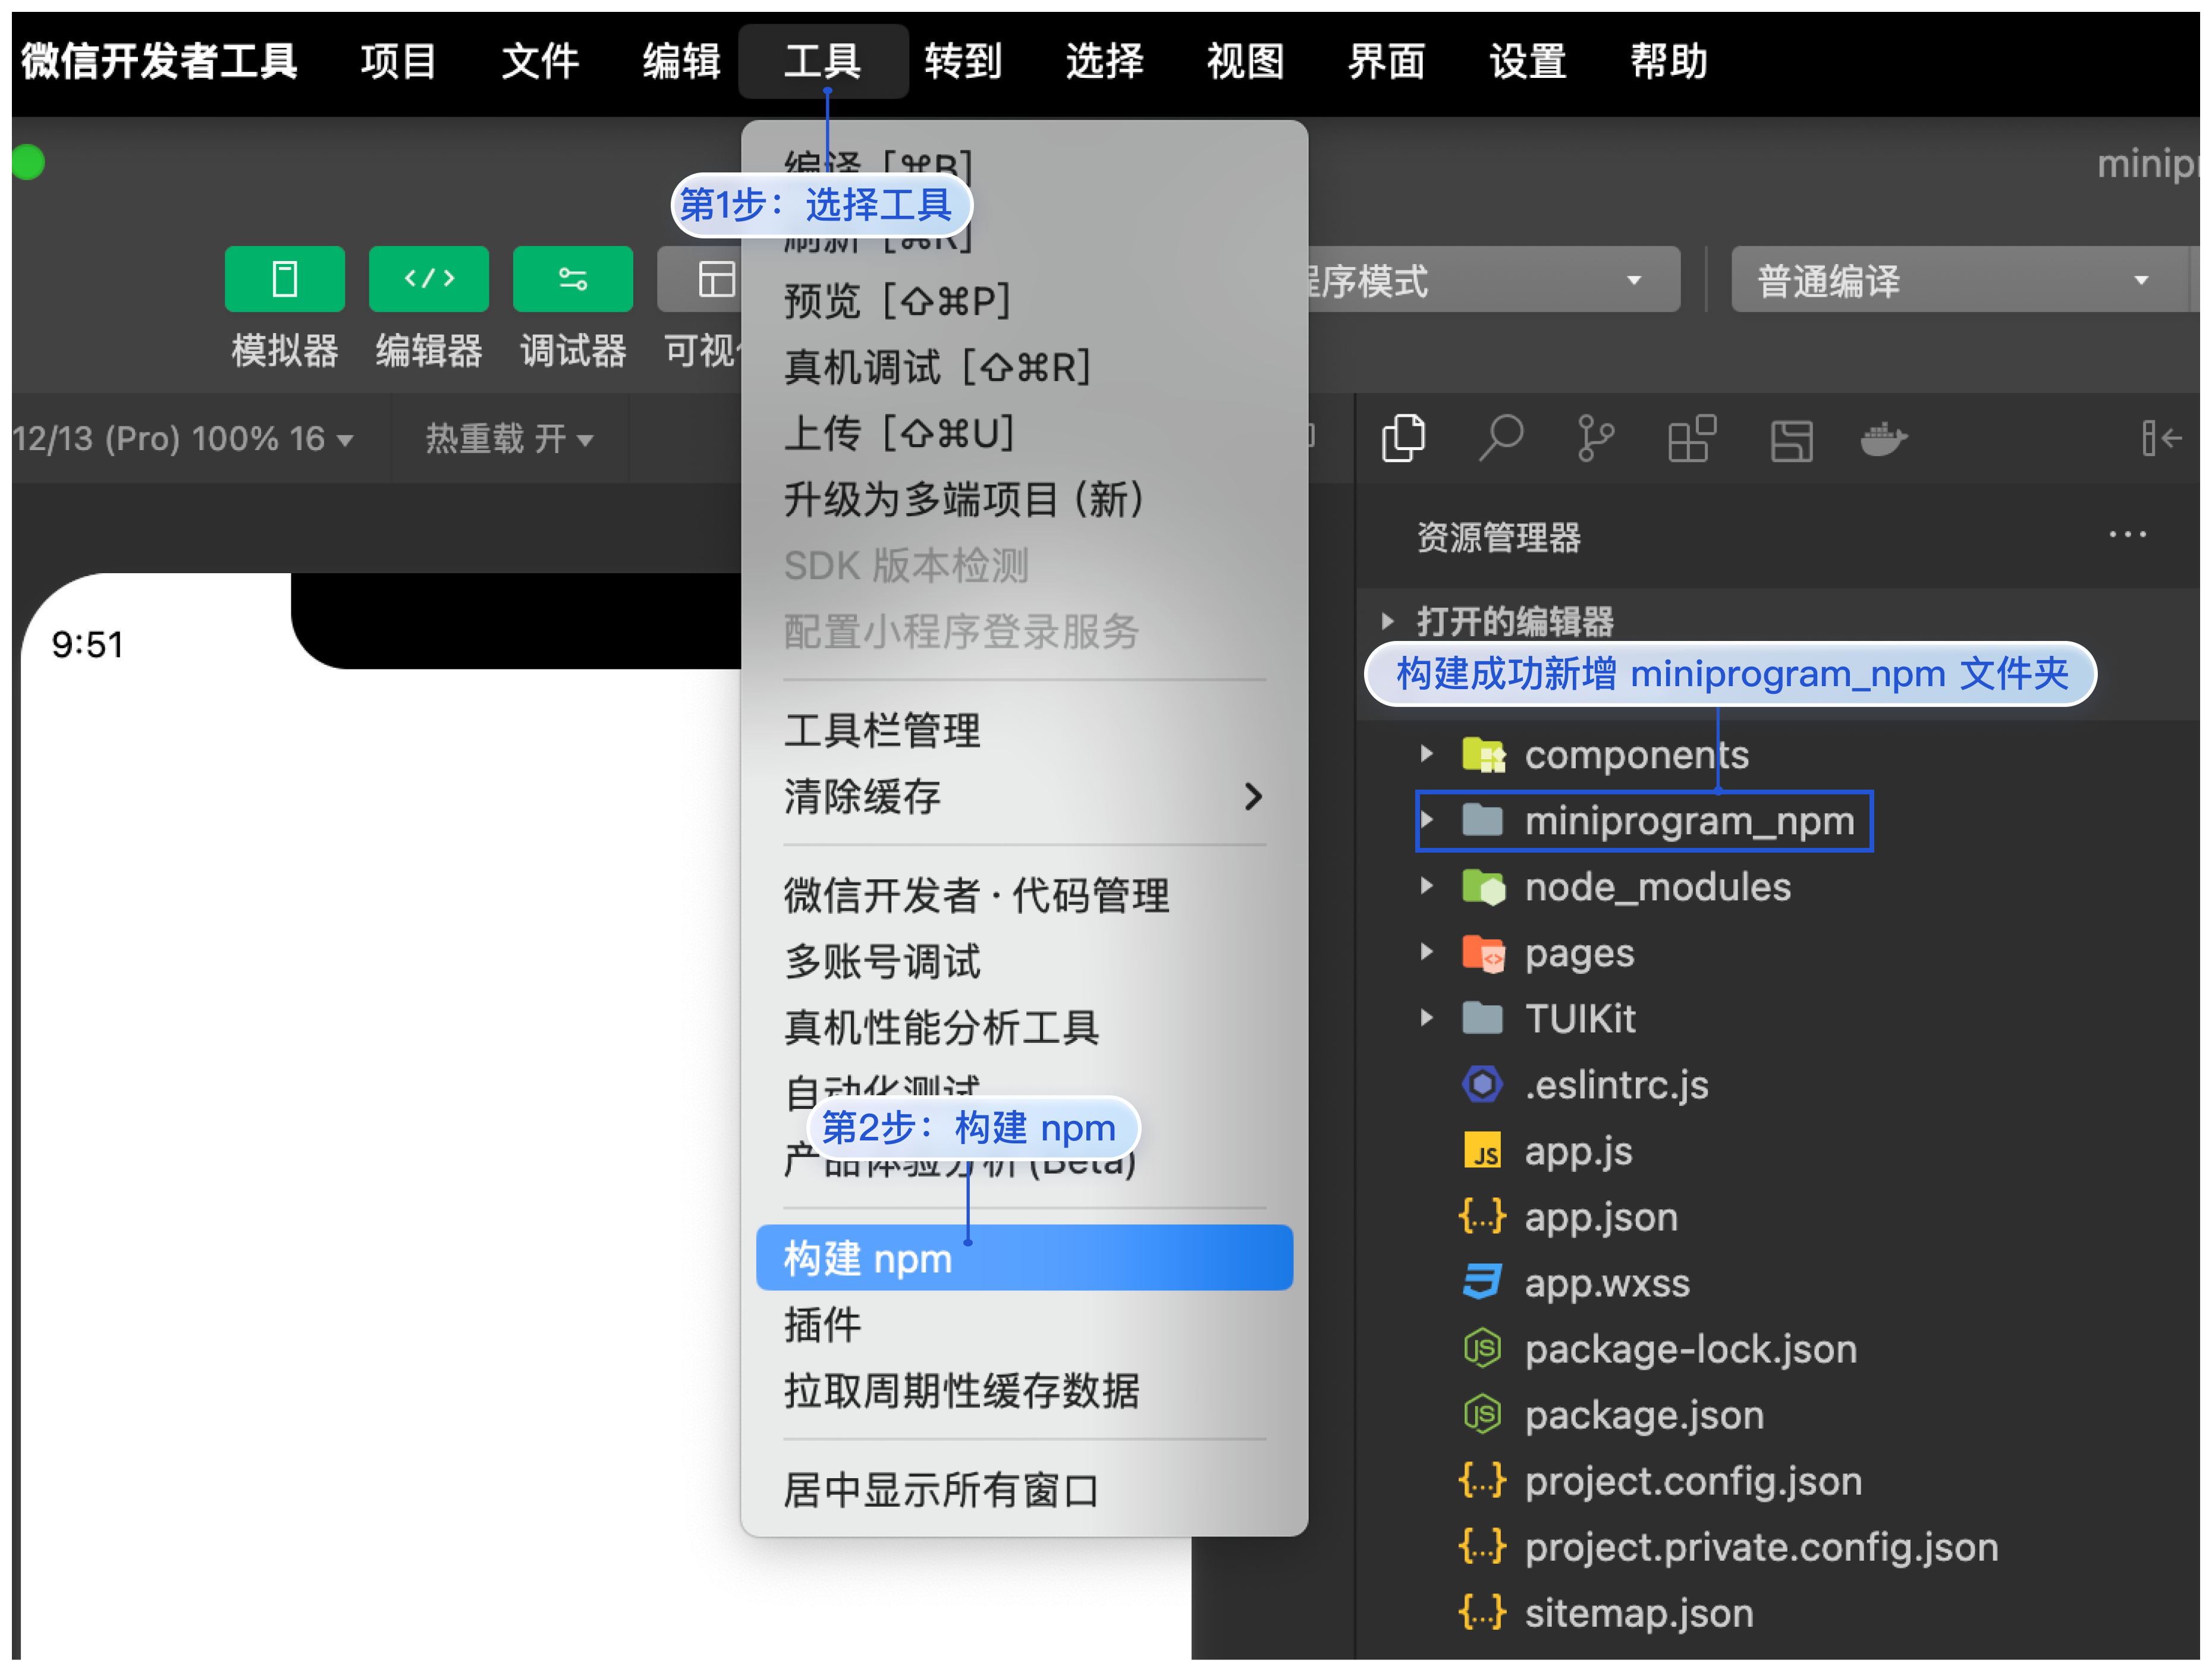The width and height of the screenshot is (2212, 1672).
Task: Select the .eslintrc.js file icon
Action: (x=1482, y=1084)
